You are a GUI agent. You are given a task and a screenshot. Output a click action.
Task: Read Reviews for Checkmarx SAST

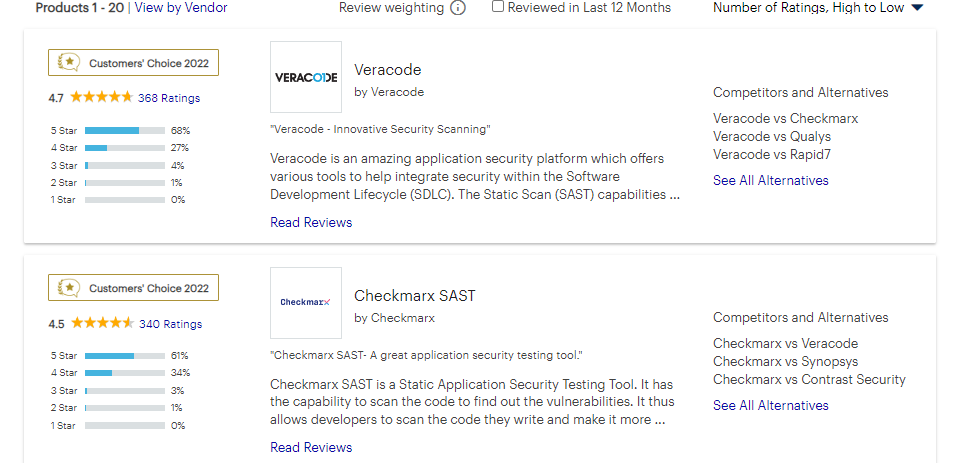click(x=311, y=447)
